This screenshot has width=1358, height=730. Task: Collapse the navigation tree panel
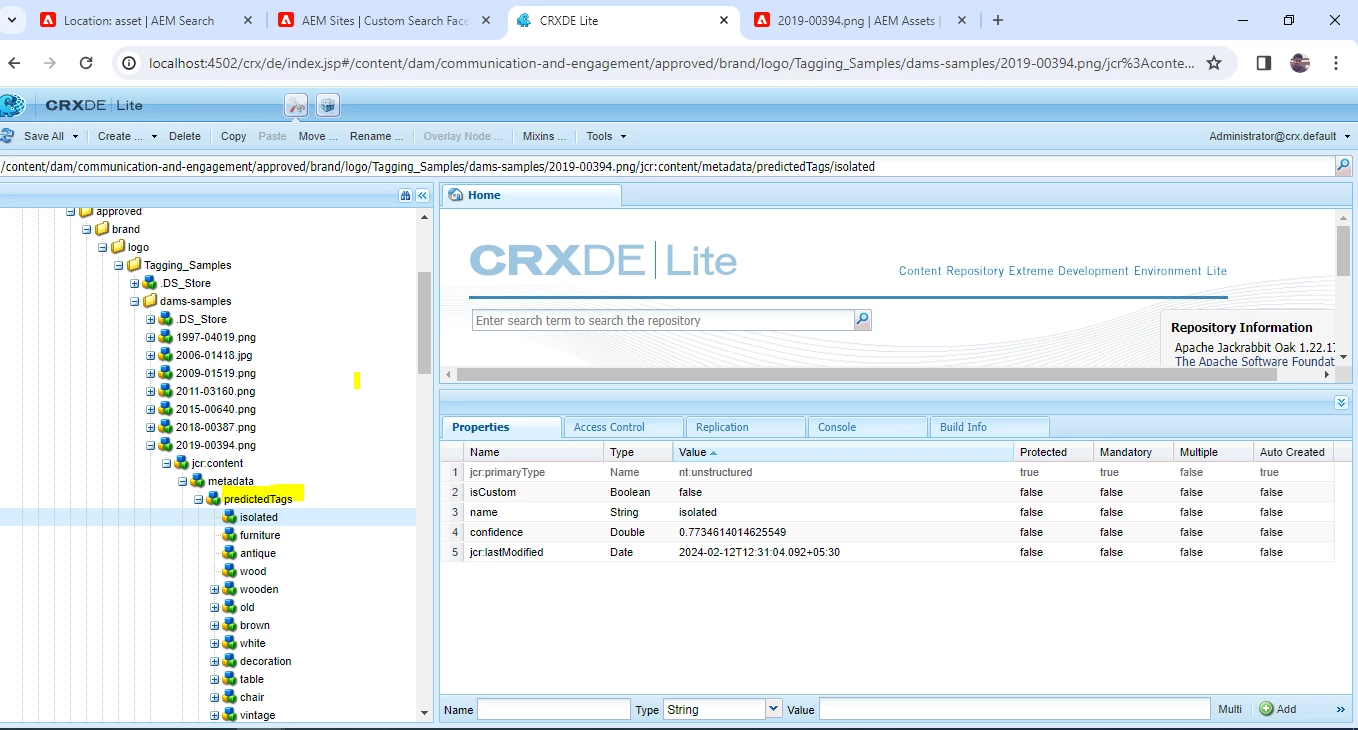point(422,195)
